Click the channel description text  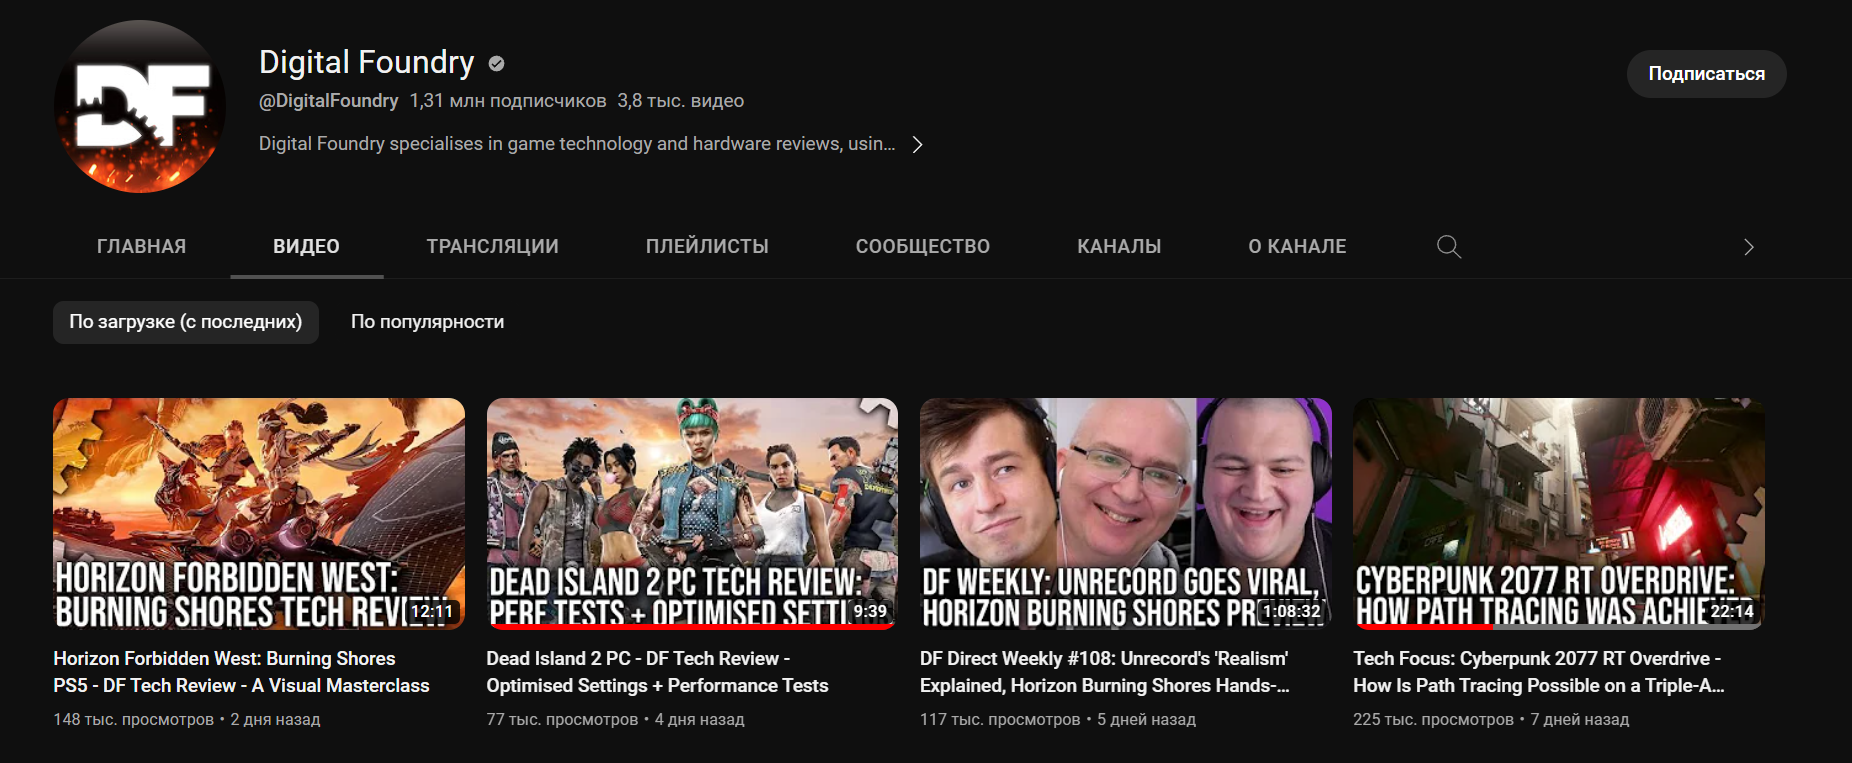[x=577, y=144]
